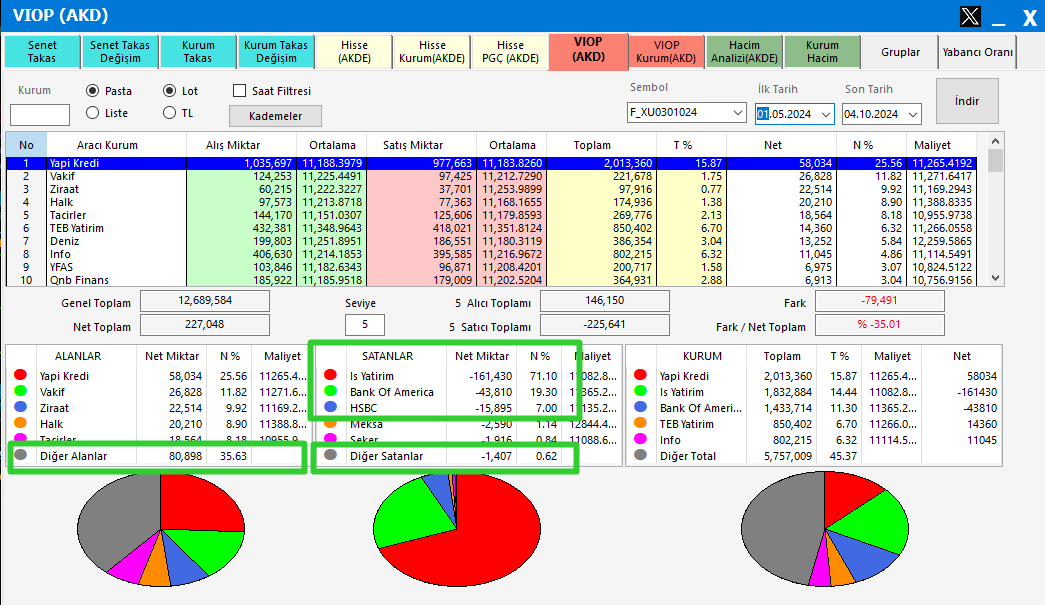Click the red dot next to Is Yatirim in SATANLAR
Image resolution: width=1045 pixels, height=605 pixels.
[331, 375]
